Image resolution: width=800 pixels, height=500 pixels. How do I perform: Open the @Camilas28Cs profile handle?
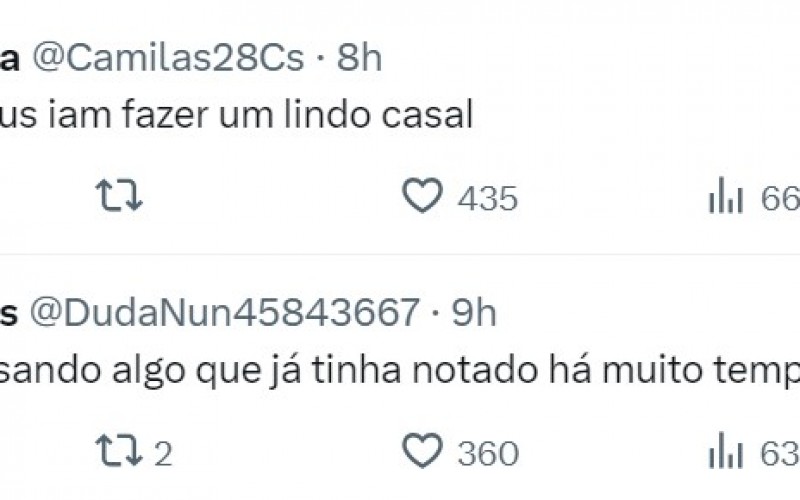click(x=170, y=59)
